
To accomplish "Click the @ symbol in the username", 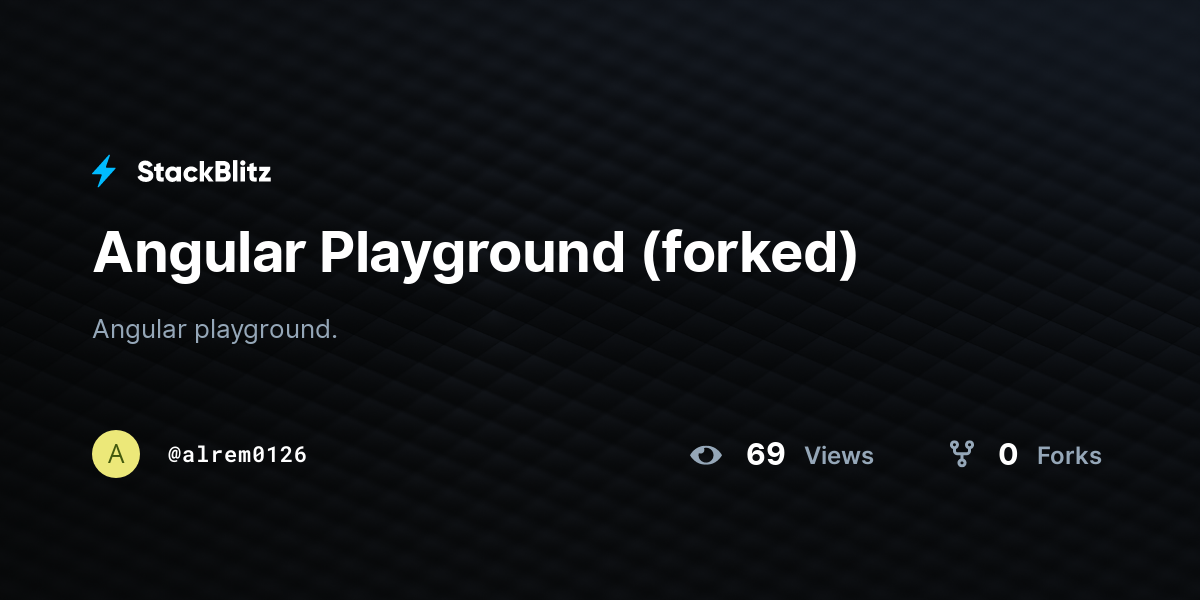I will [174, 455].
